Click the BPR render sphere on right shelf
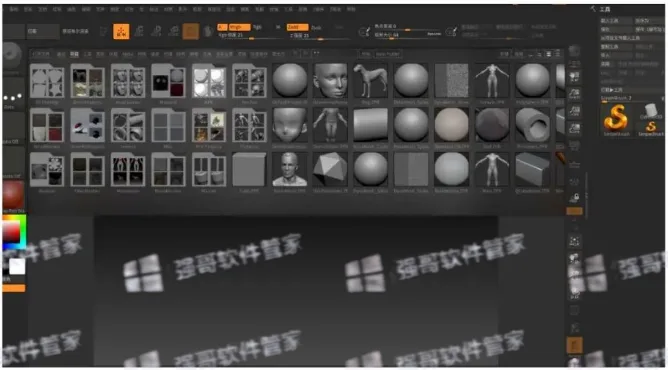668x370 pixels. coord(574,51)
